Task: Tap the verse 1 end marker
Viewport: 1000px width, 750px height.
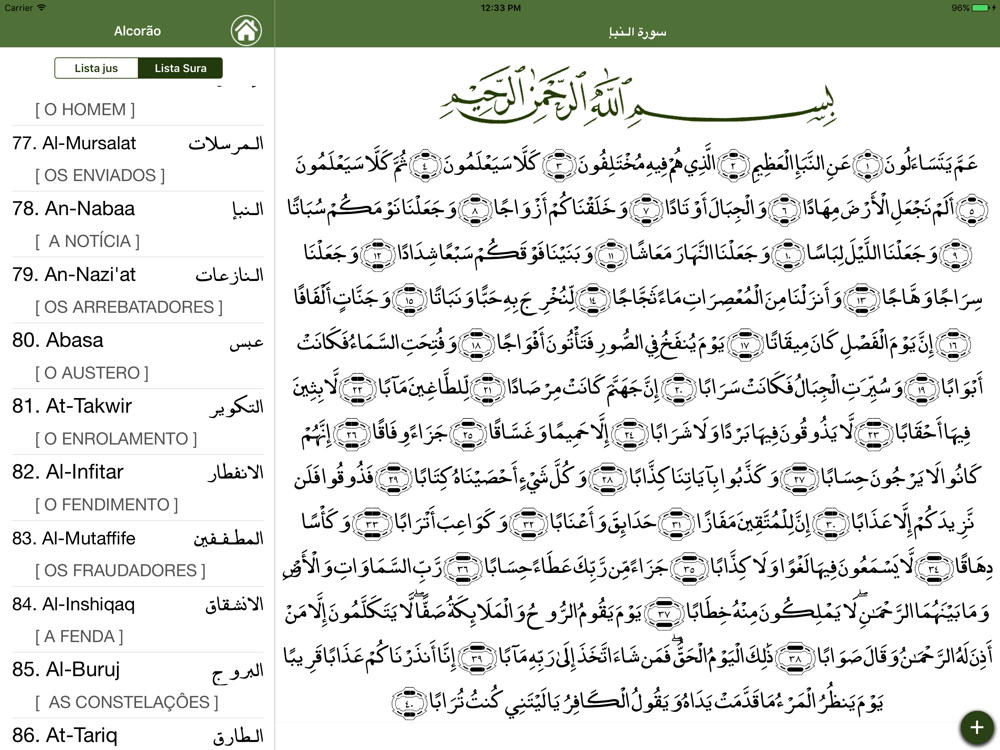Action: coord(868,166)
